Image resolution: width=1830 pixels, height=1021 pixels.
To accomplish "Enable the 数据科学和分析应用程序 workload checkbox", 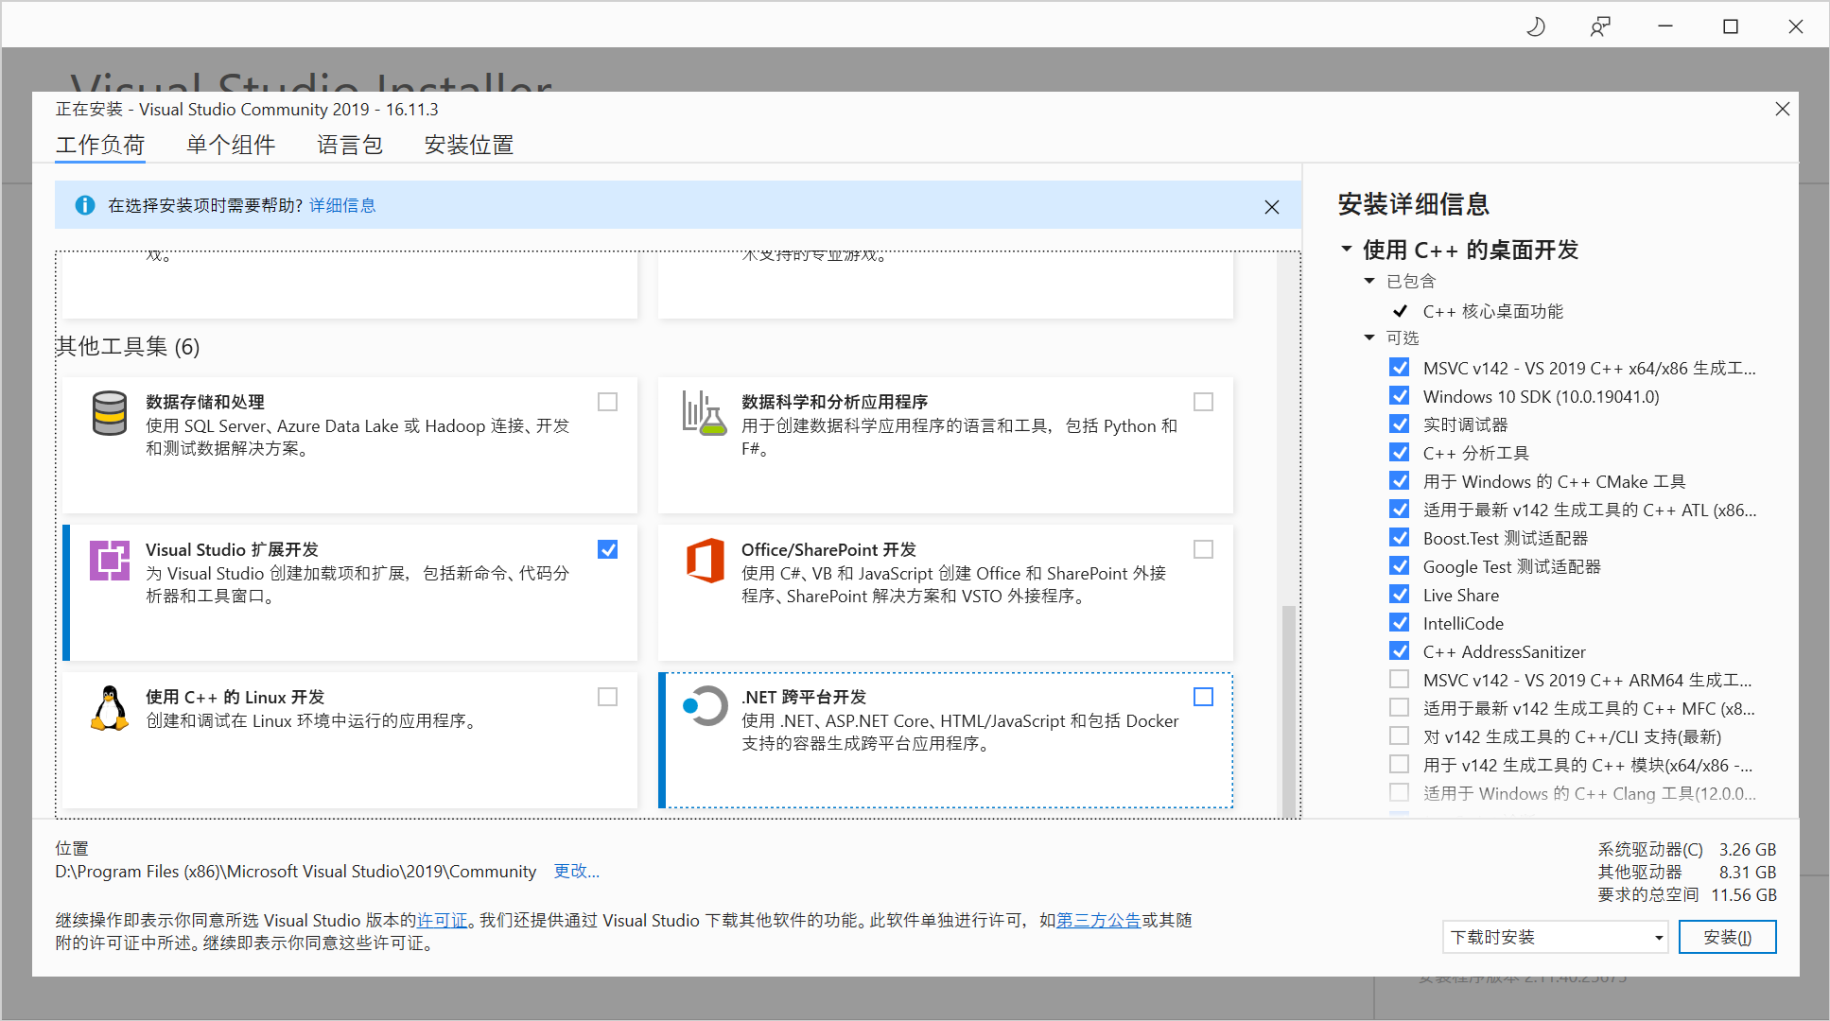I will click(x=1203, y=402).
